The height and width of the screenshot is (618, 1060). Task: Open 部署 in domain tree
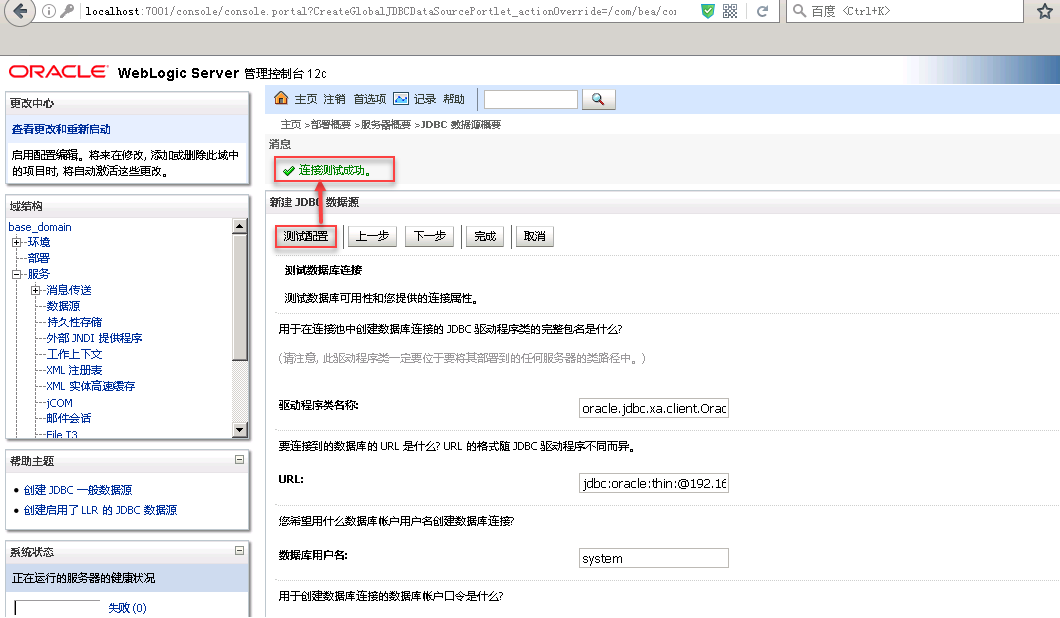coord(39,258)
